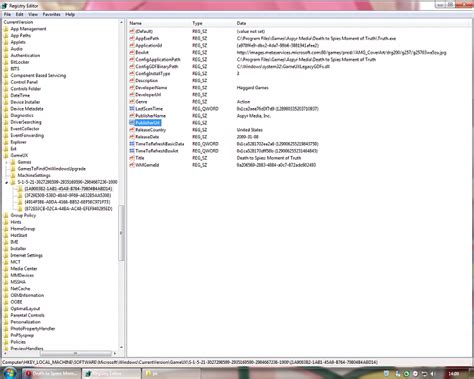Open the Windows Start button
The image size is (474, 379).
[x=9, y=373]
